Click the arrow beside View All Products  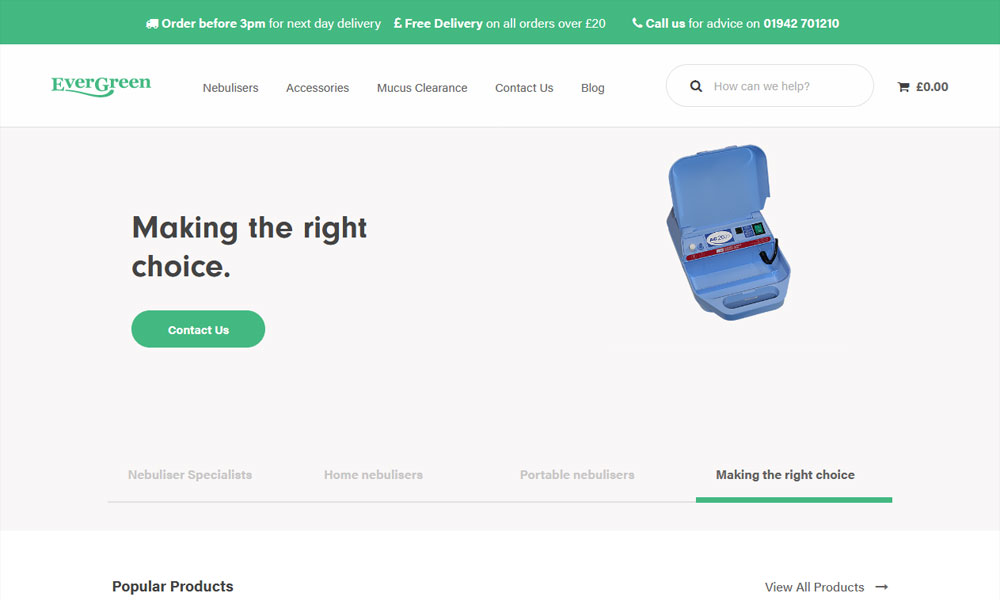tap(881, 587)
